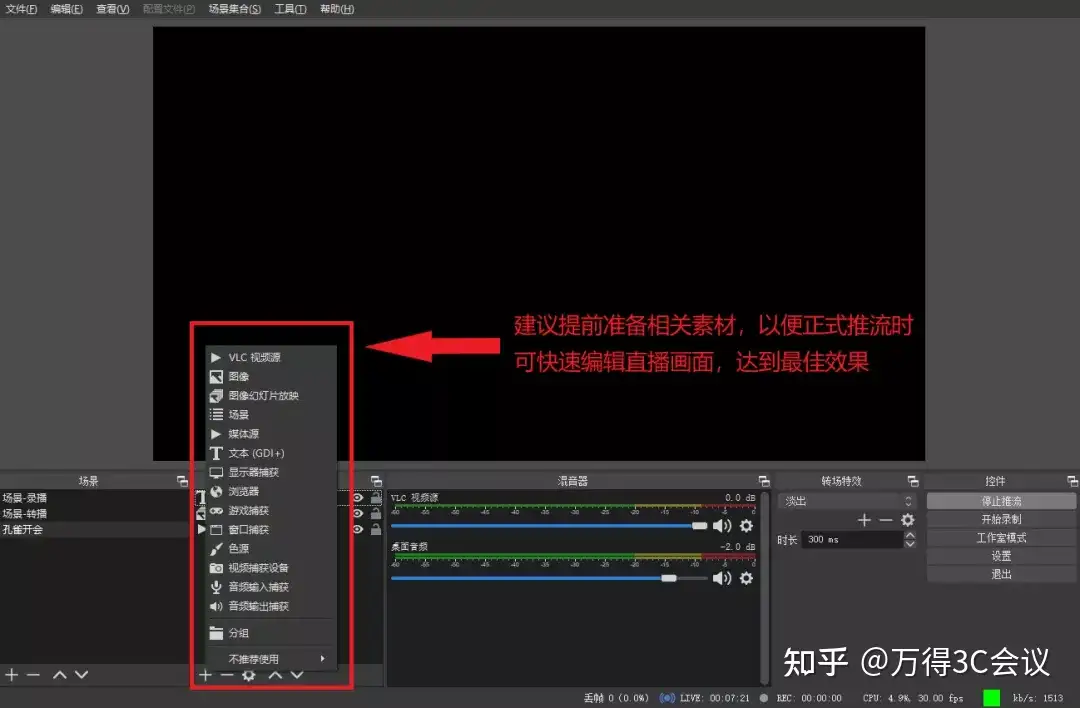Viewport: 1080px width, 708px height.
Task: Adjust the 桌面音频 volume slider
Action: tap(670, 577)
